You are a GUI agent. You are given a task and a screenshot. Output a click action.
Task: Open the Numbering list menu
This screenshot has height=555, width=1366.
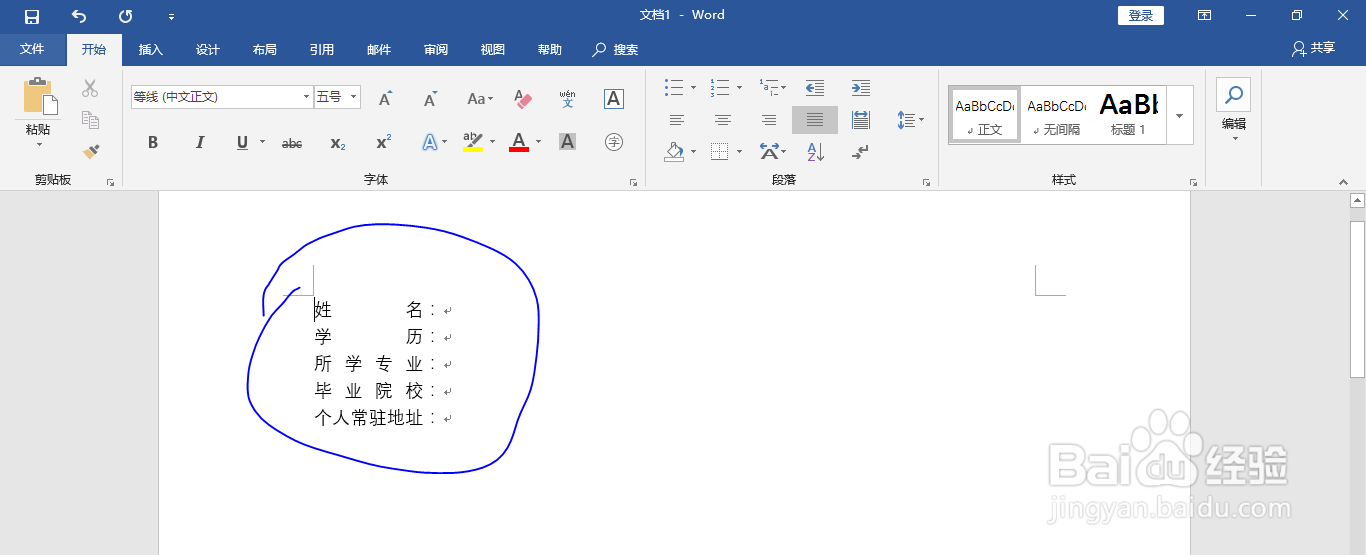click(726, 88)
